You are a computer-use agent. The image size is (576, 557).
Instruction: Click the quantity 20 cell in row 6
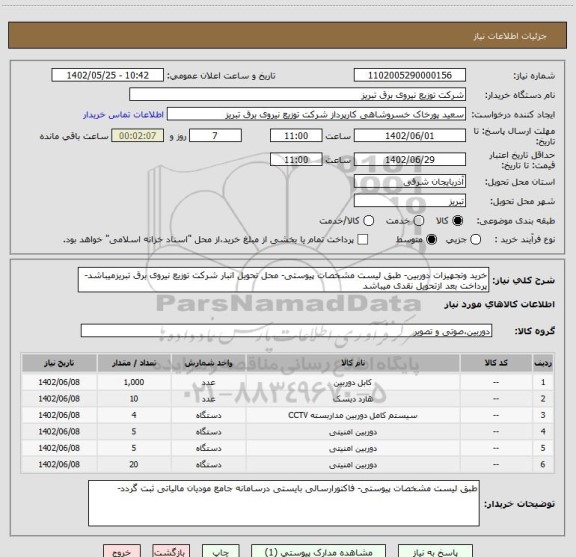coord(134,465)
